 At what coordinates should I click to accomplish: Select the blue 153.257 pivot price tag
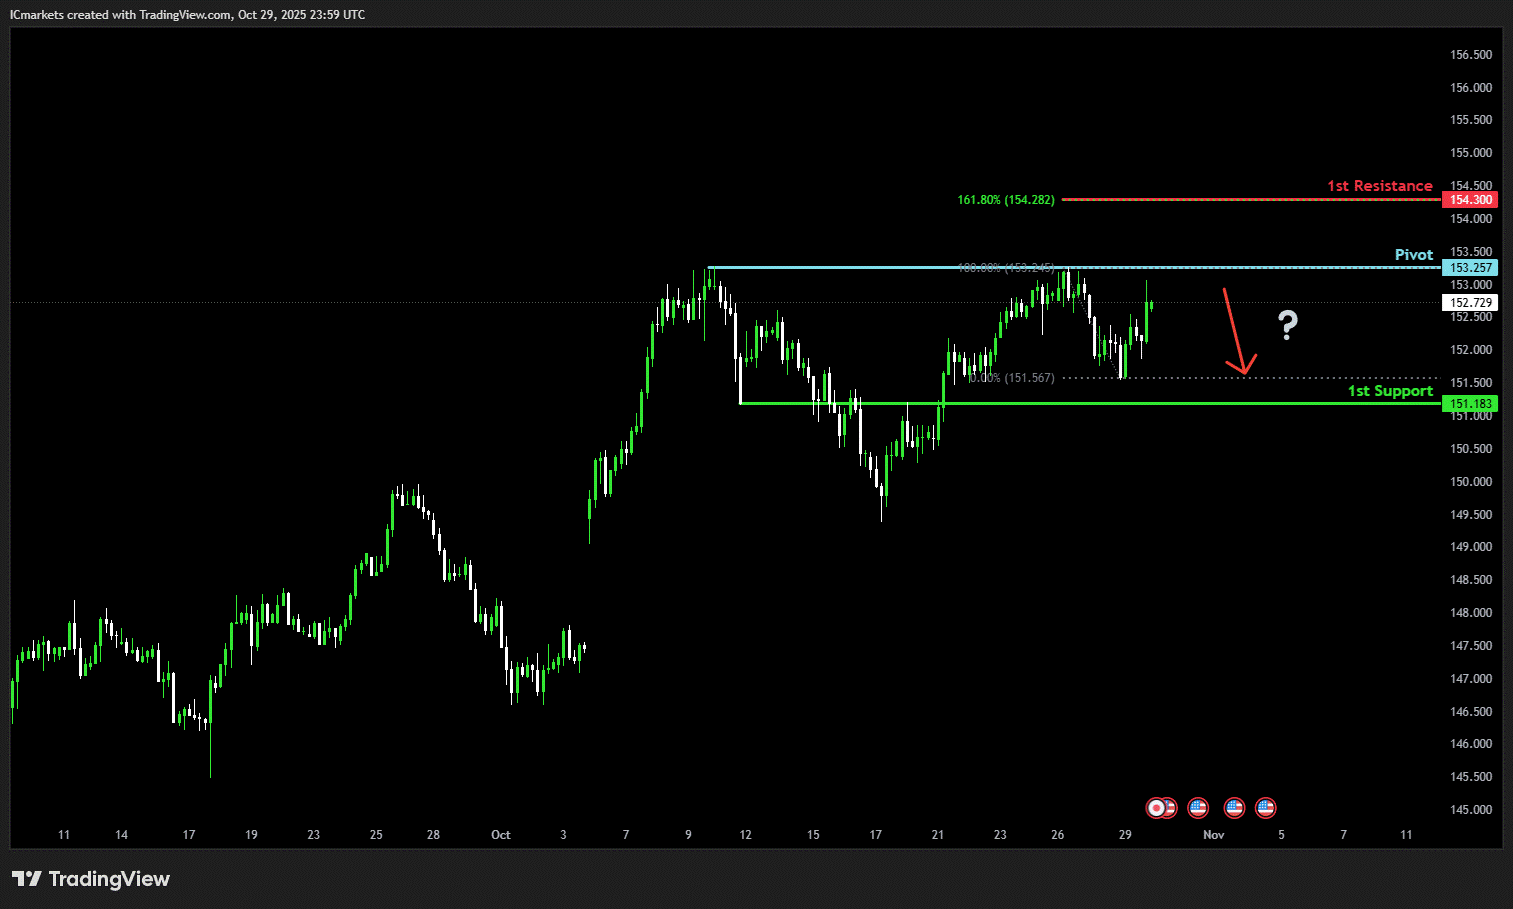[x=1470, y=268]
